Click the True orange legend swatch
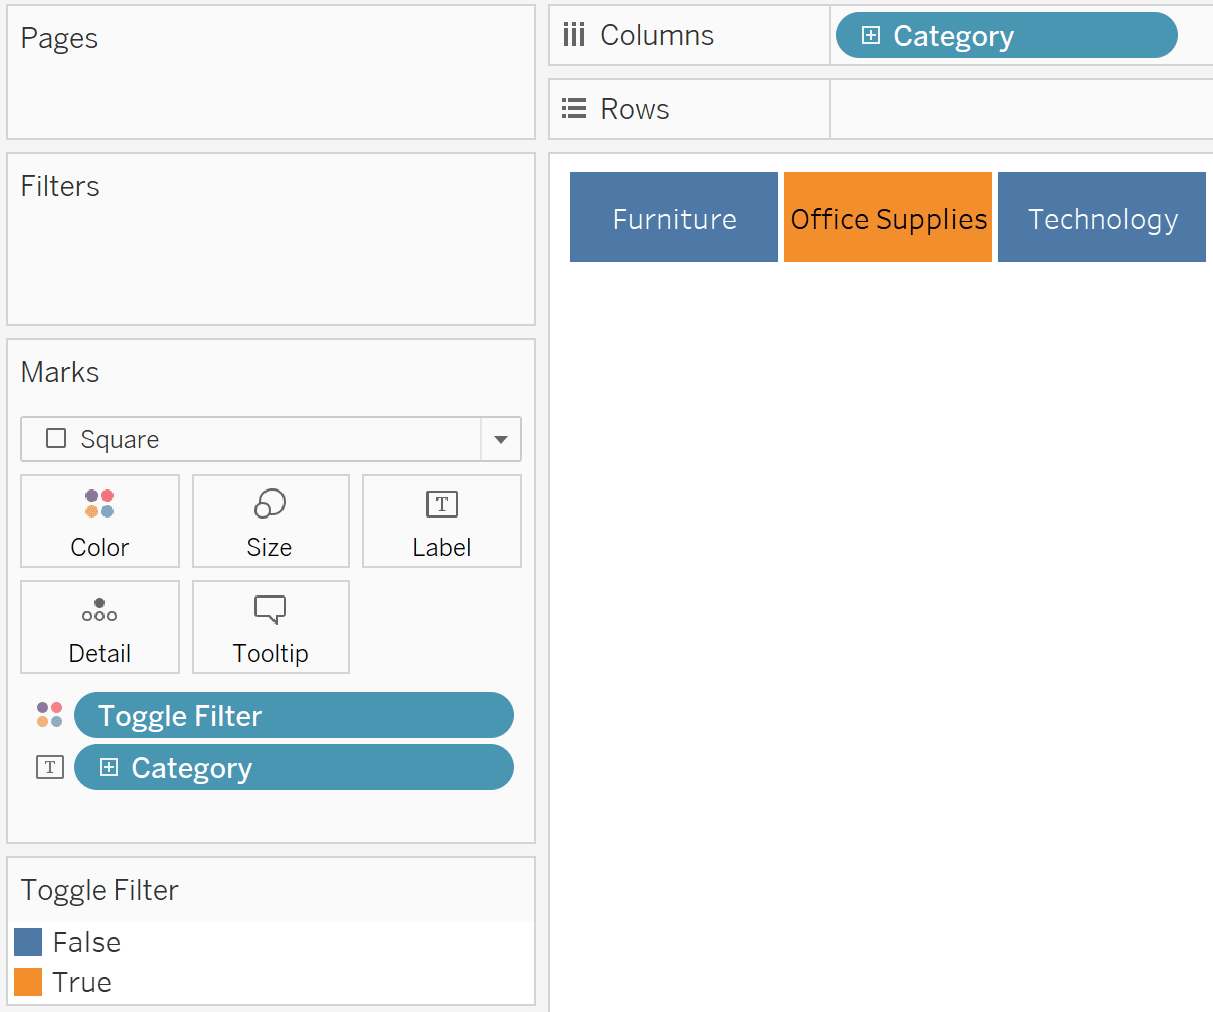 pos(28,982)
